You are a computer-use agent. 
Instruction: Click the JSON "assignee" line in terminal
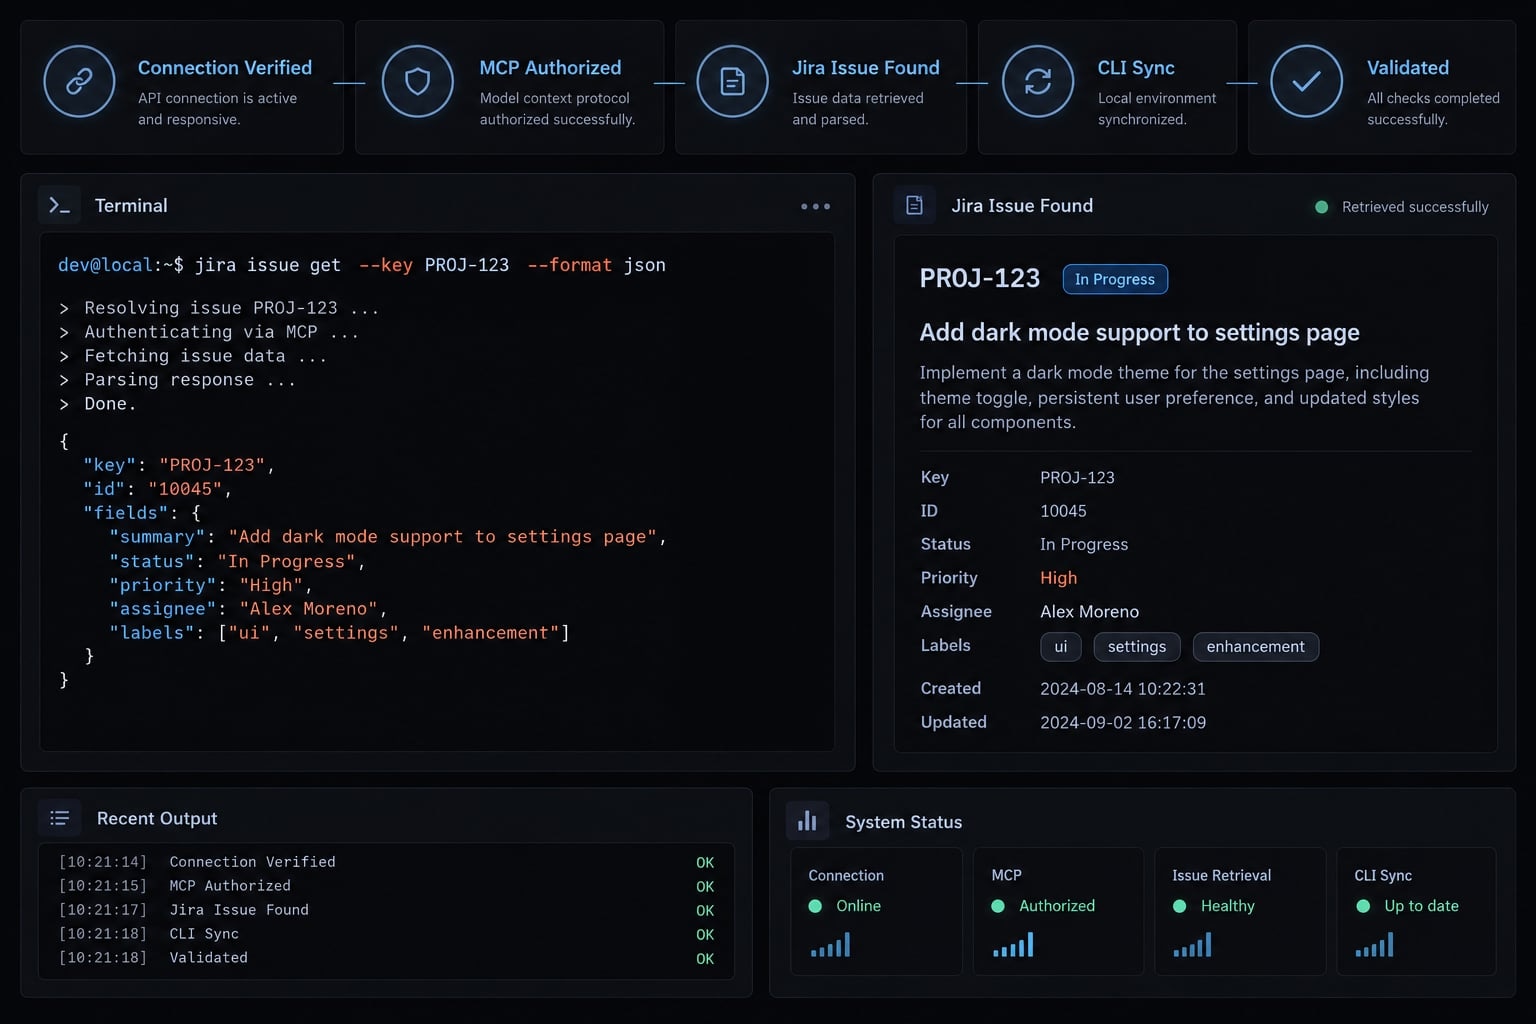[x=248, y=609]
